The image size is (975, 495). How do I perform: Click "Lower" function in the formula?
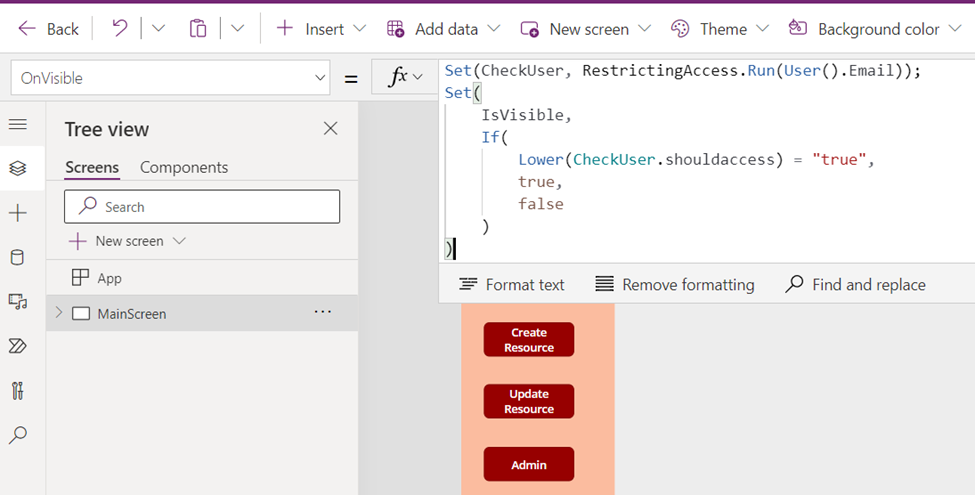[541, 160]
